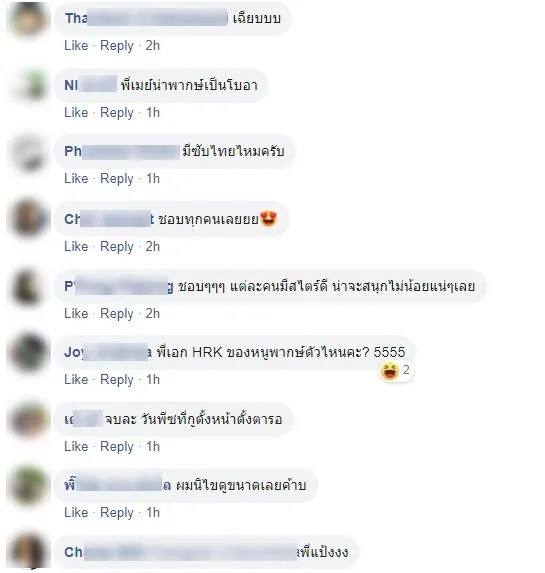Click the laughing reaction emoji with count 2
This screenshot has width=545, height=573.
click(390, 371)
